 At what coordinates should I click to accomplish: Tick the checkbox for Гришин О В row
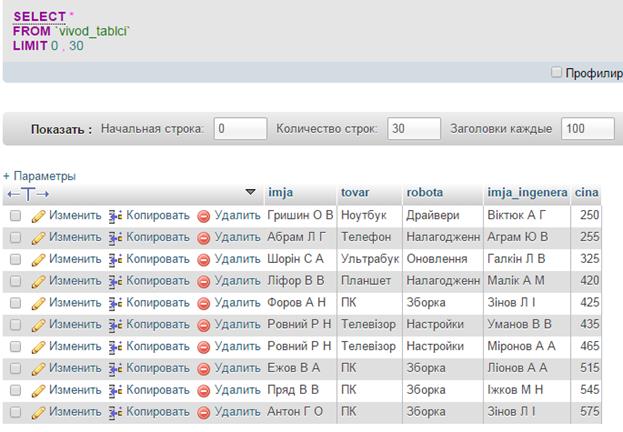[x=15, y=216]
